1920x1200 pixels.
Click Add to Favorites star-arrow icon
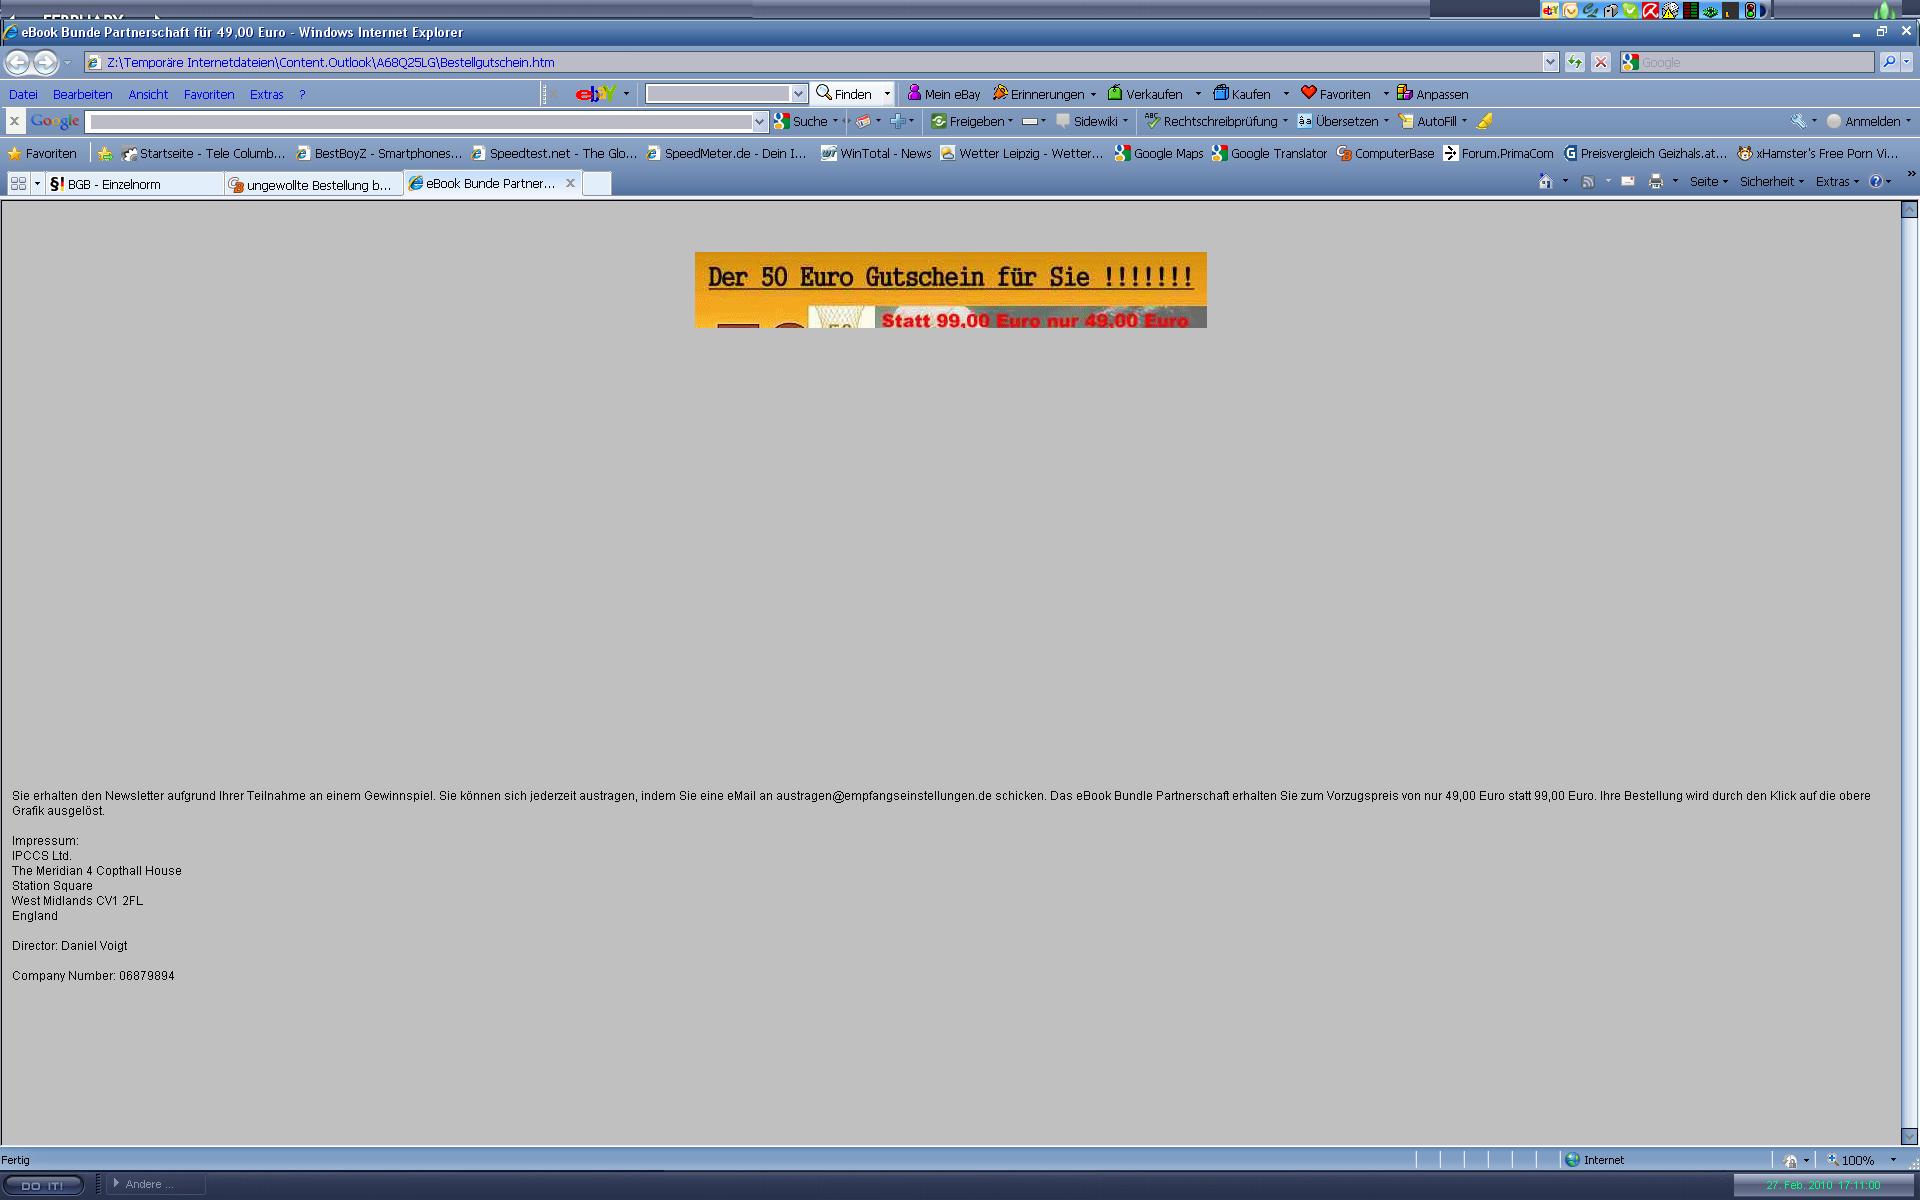pos(105,153)
